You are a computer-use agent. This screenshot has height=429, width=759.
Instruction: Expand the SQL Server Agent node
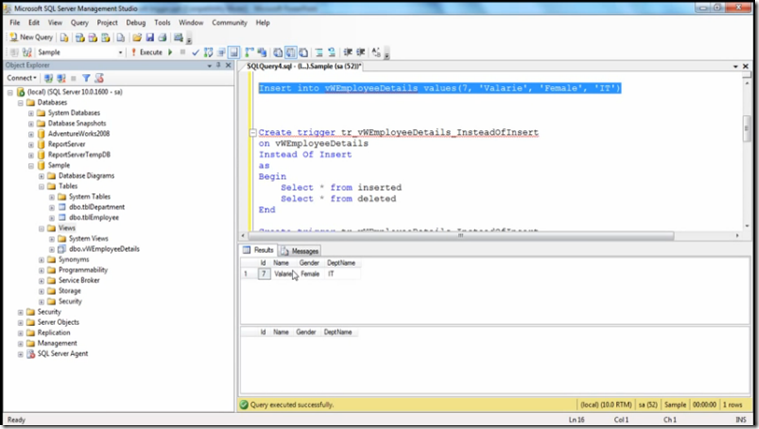coord(20,354)
